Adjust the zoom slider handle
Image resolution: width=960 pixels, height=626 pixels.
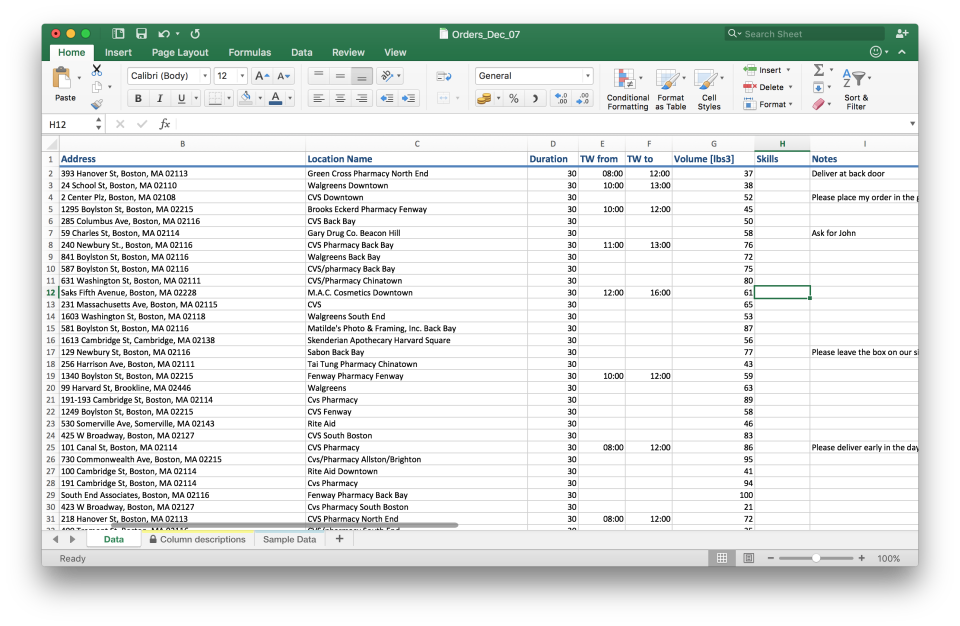[x=816, y=558]
